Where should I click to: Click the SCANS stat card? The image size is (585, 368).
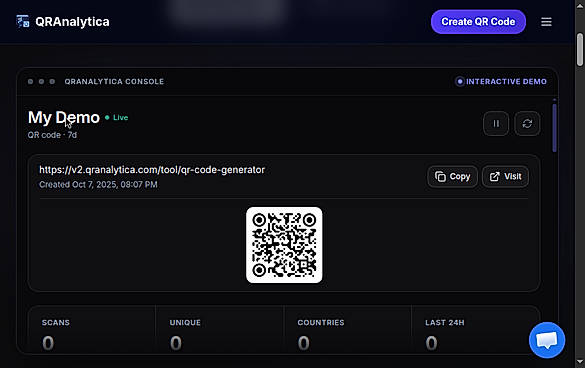[x=92, y=330]
